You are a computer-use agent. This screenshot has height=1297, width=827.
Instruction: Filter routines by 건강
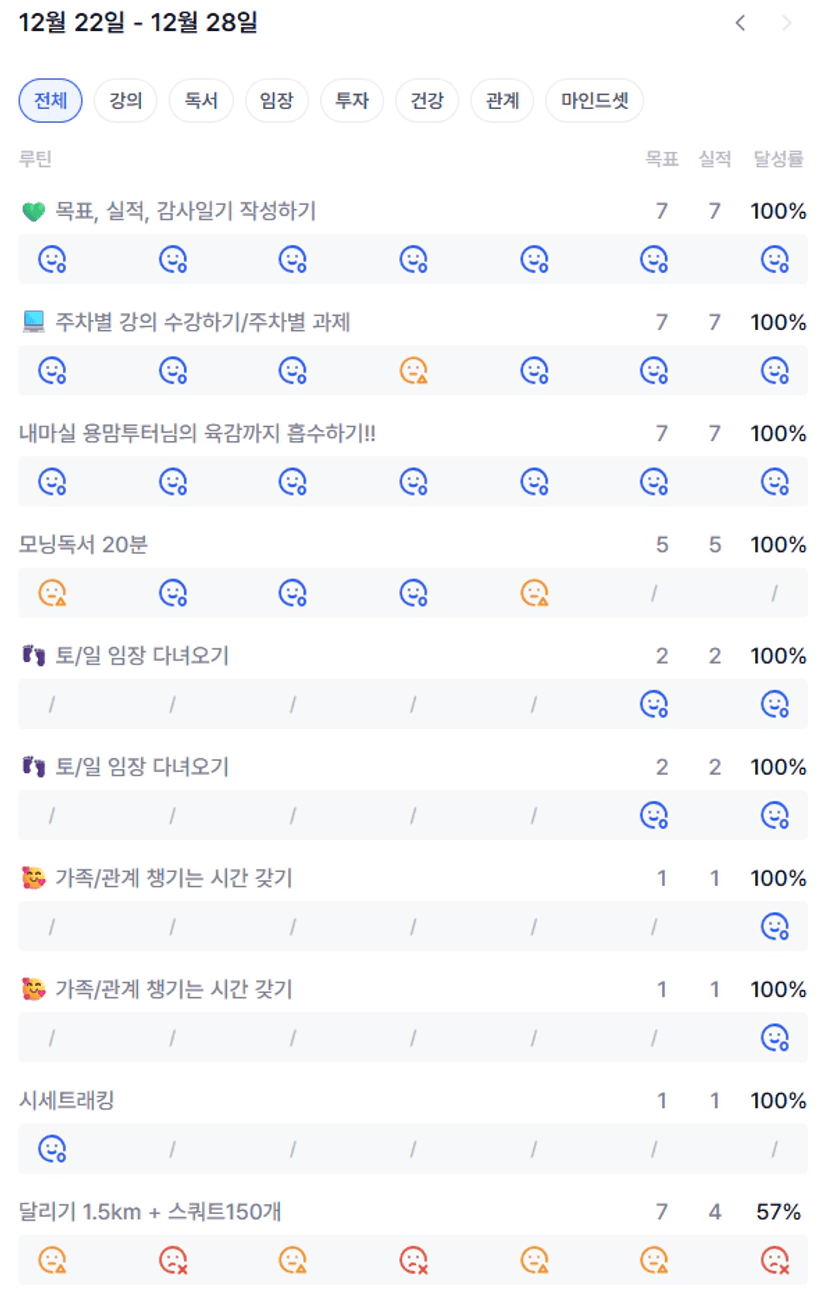[x=427, y=101]
